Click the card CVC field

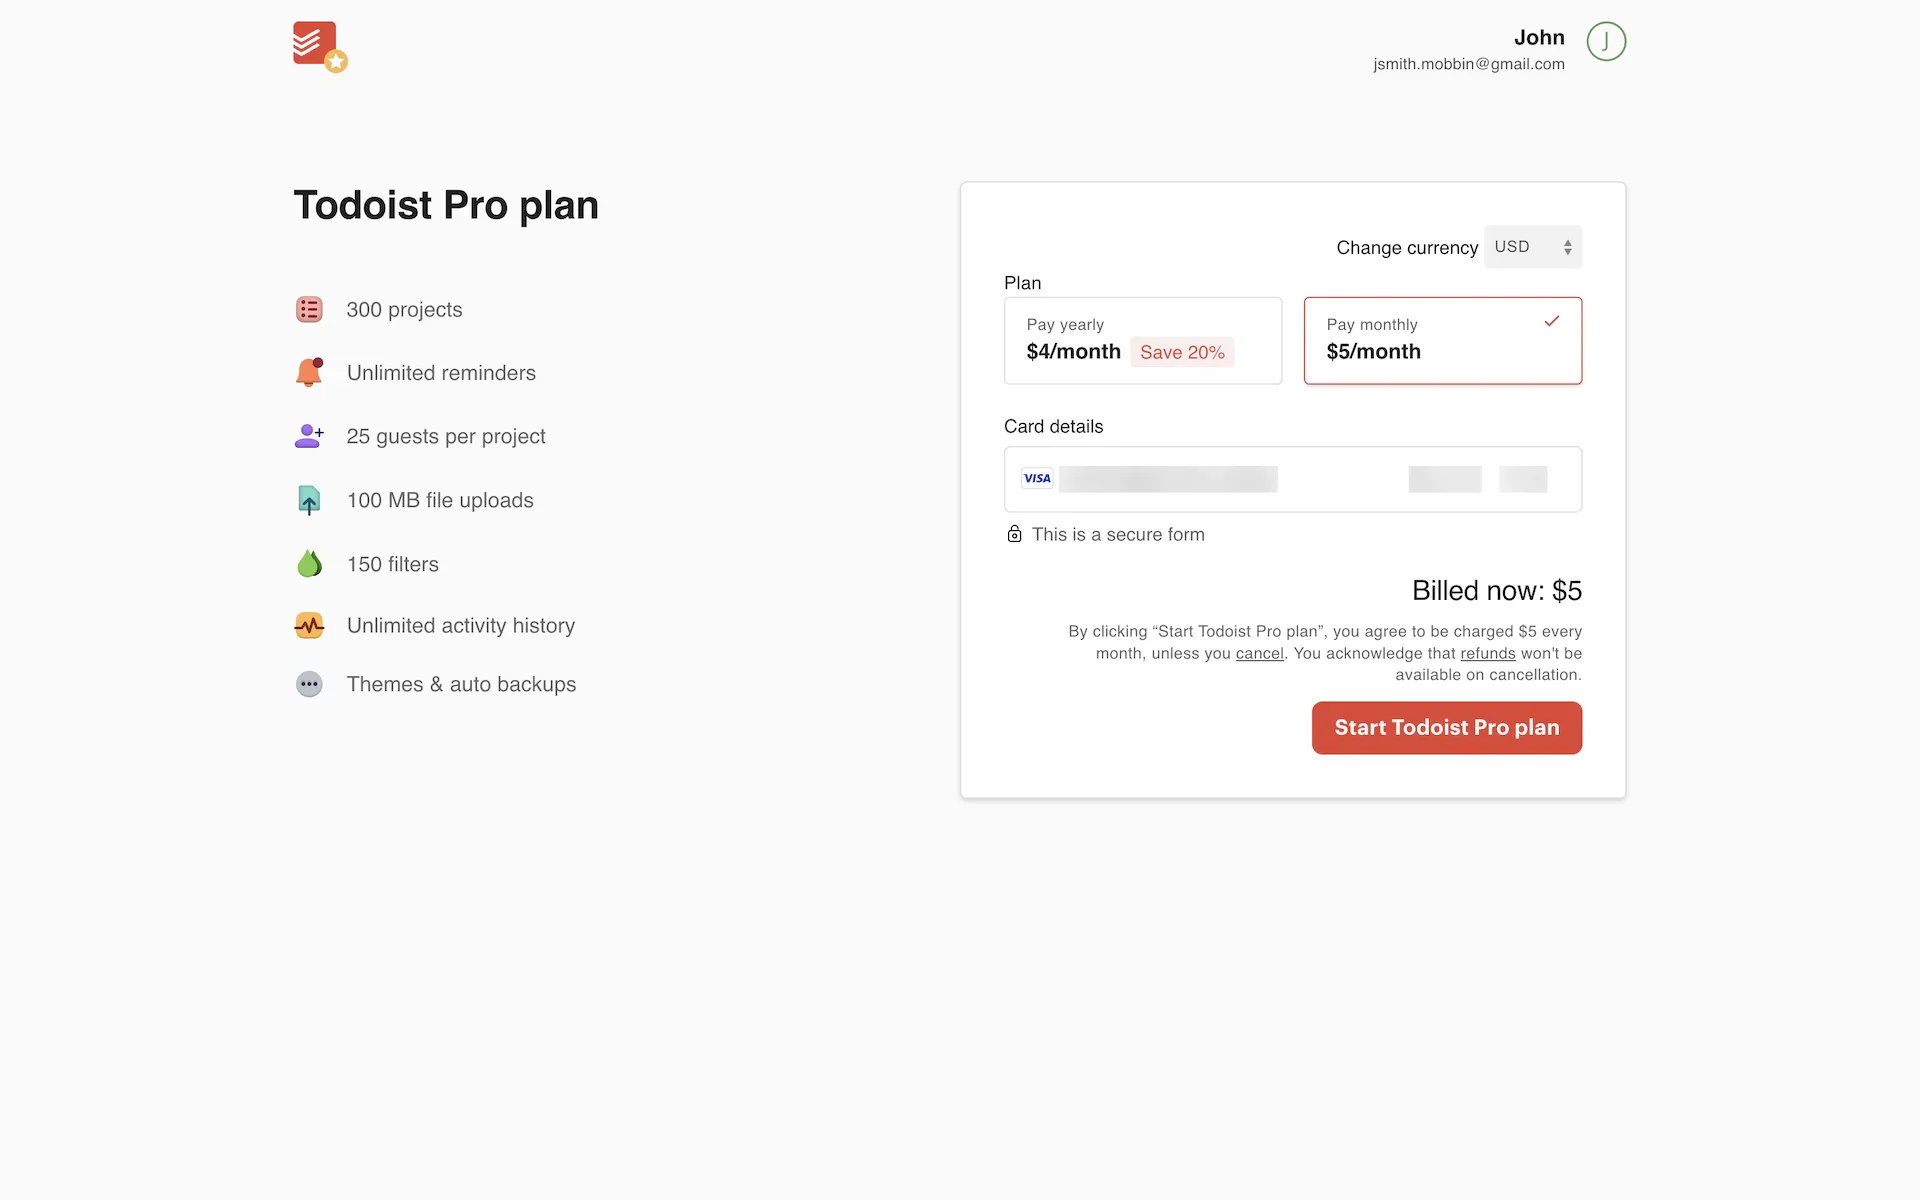click(x=1523, y=479)
